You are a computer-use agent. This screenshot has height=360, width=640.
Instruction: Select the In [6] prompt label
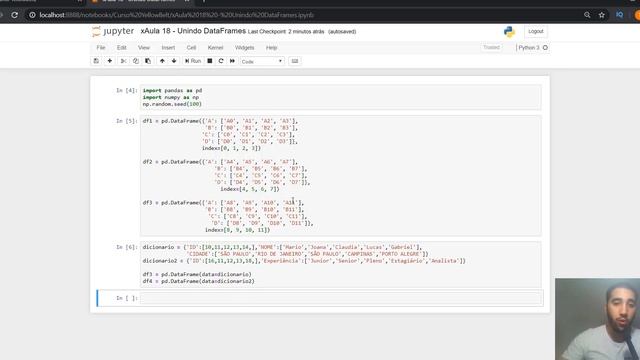(127, 247)
